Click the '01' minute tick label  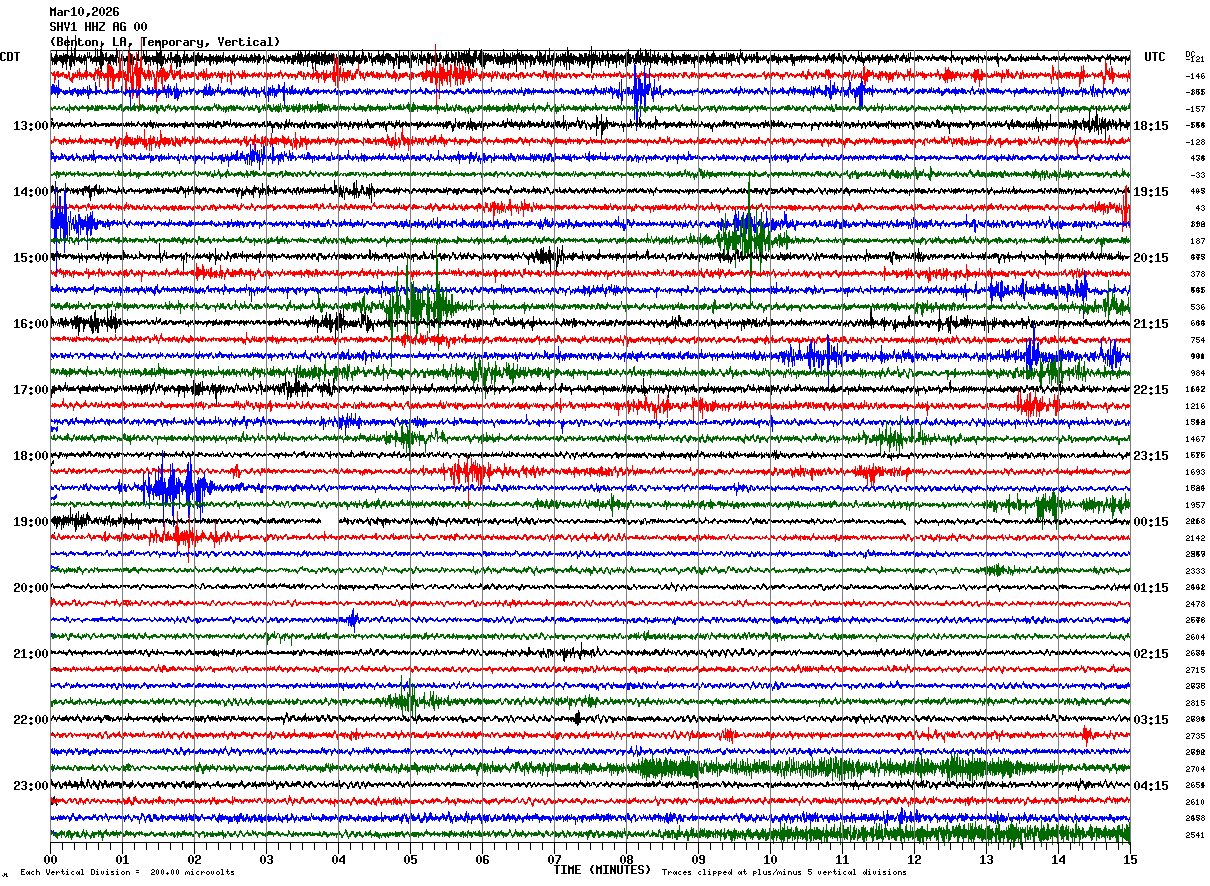(122, 859)
